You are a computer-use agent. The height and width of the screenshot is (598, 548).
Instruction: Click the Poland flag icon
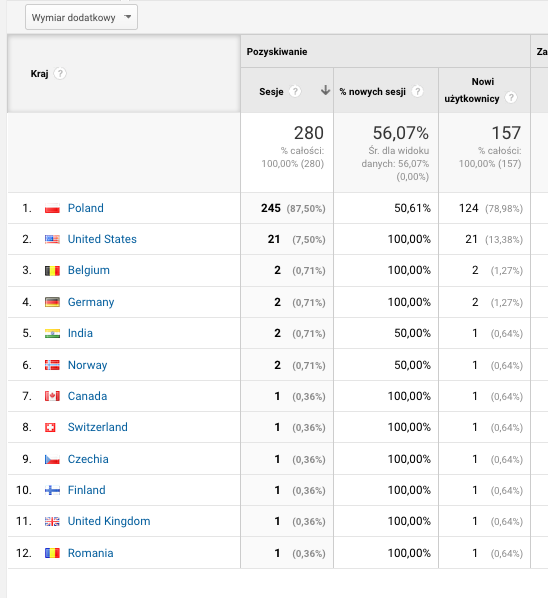(x=52, y=209)
